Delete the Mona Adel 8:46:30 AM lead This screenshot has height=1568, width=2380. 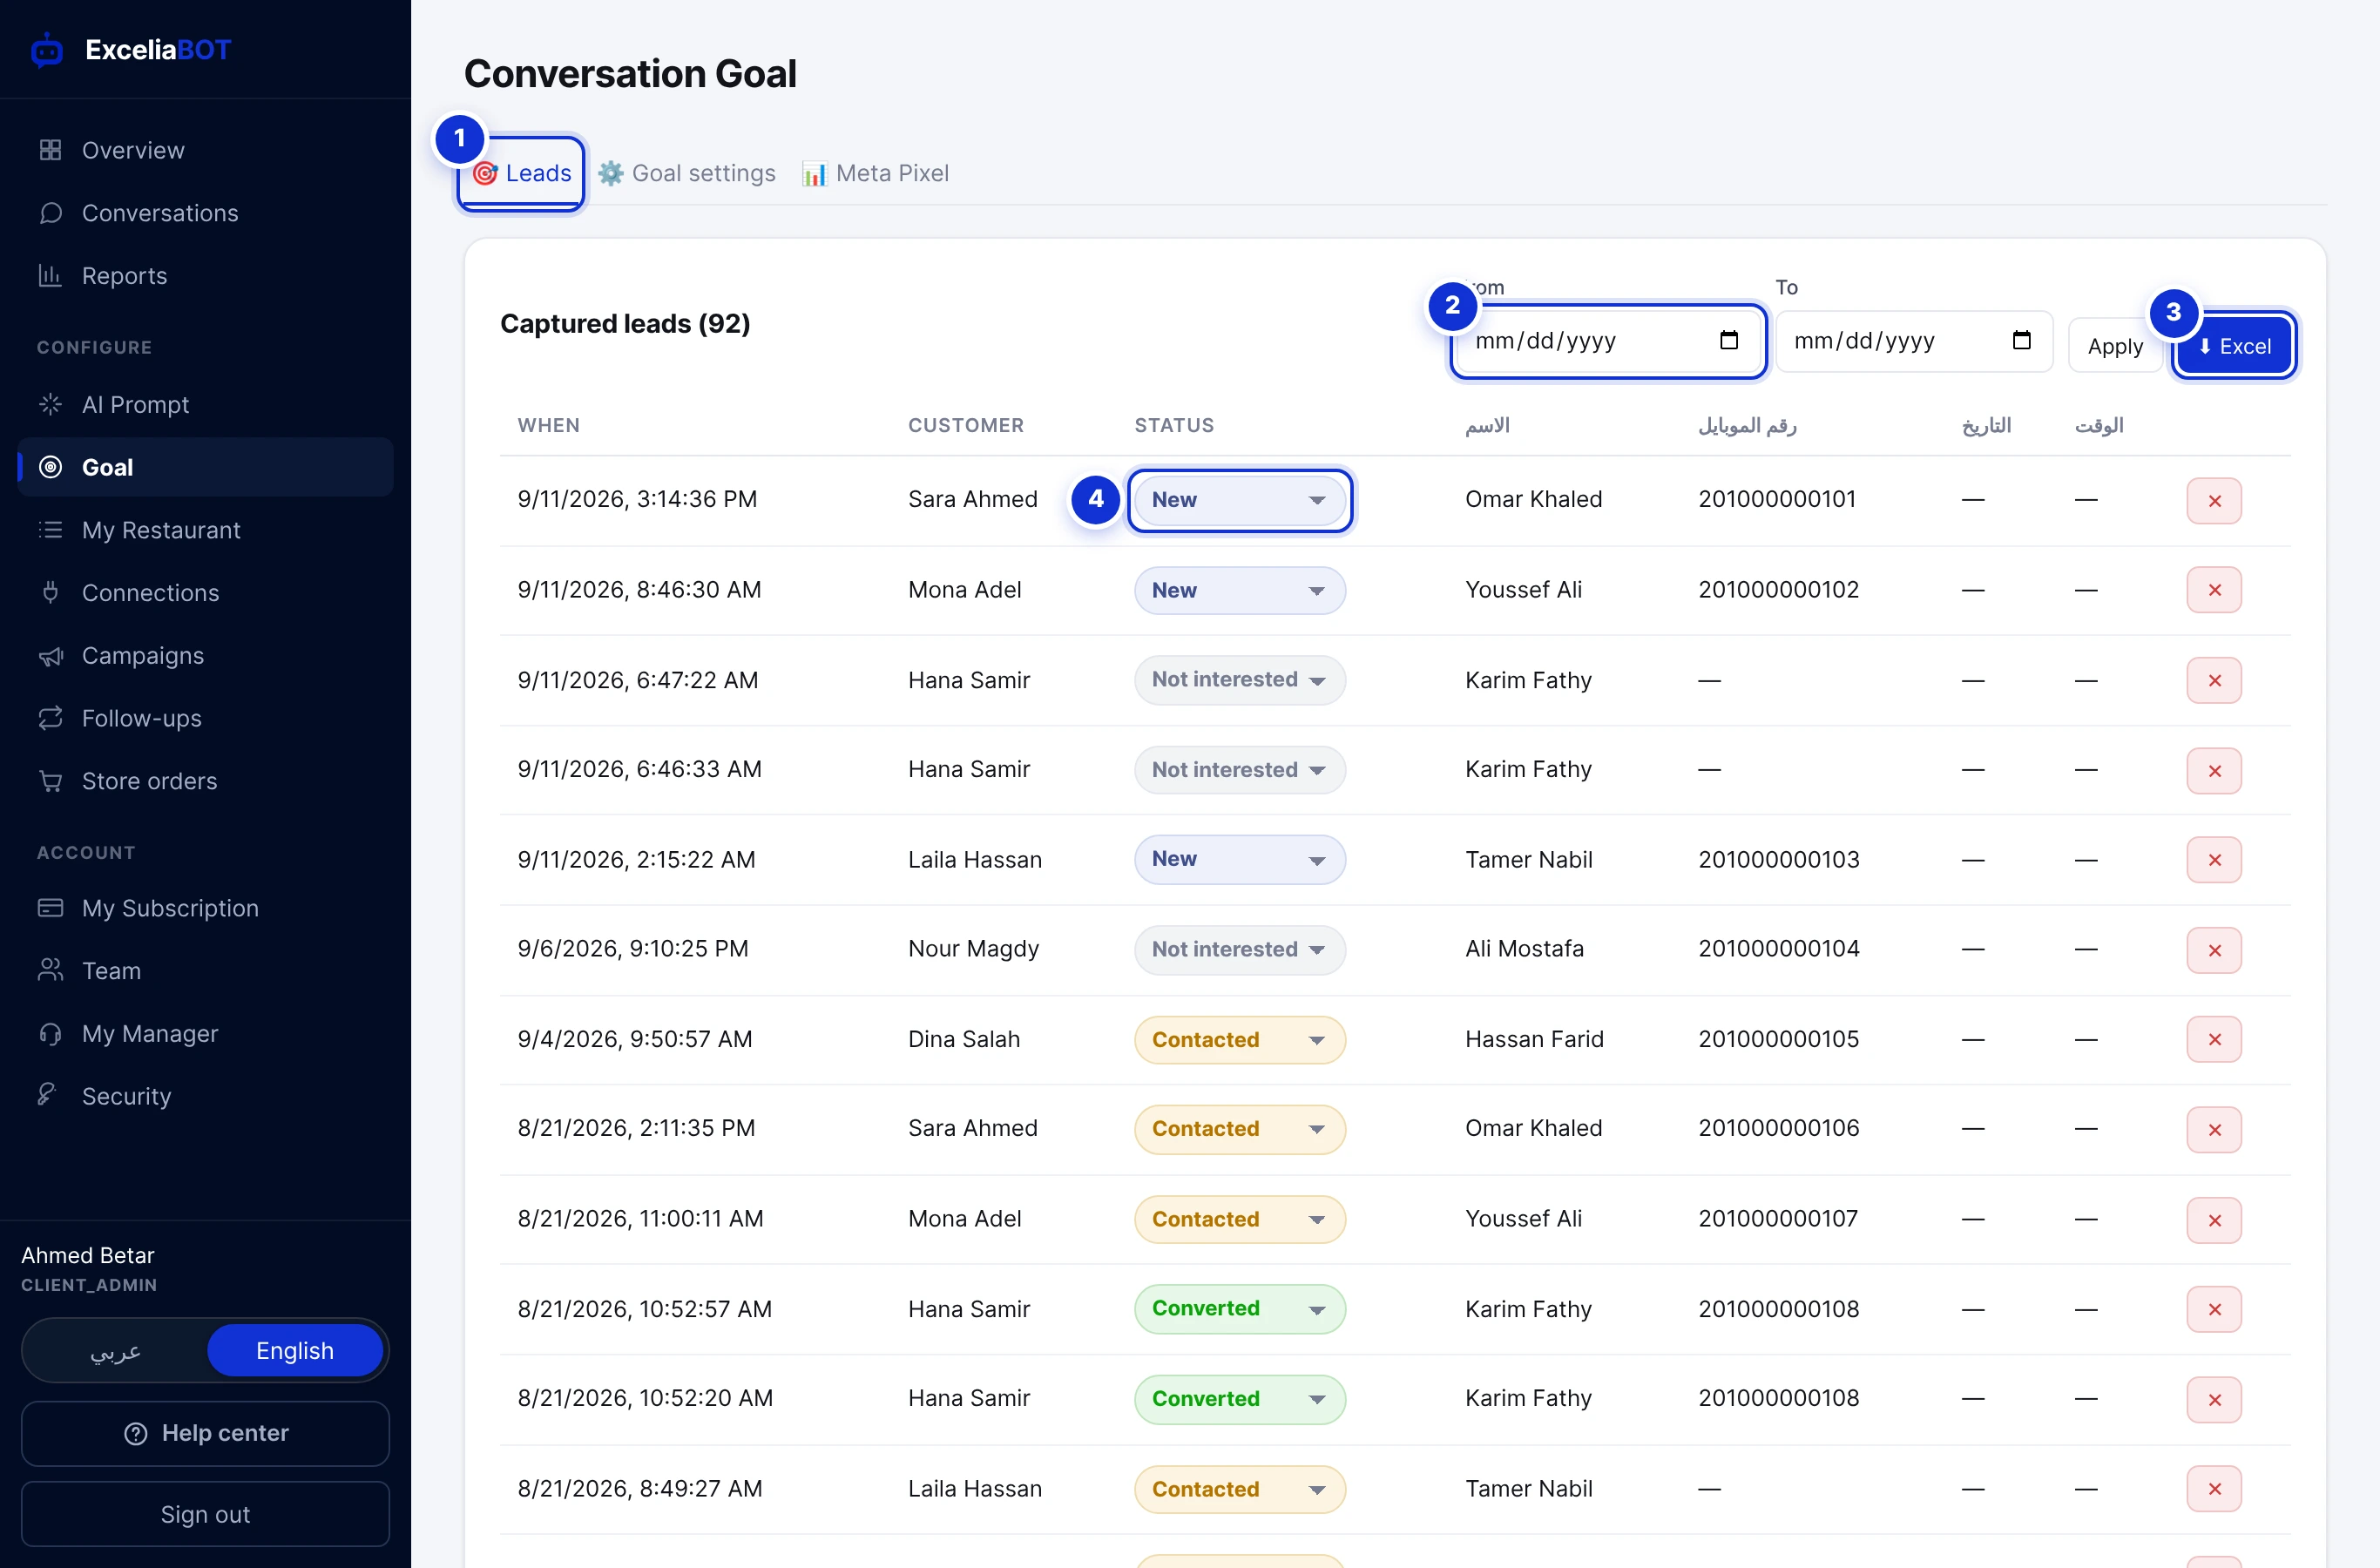pyautogui.click(x=2214, y=590)
